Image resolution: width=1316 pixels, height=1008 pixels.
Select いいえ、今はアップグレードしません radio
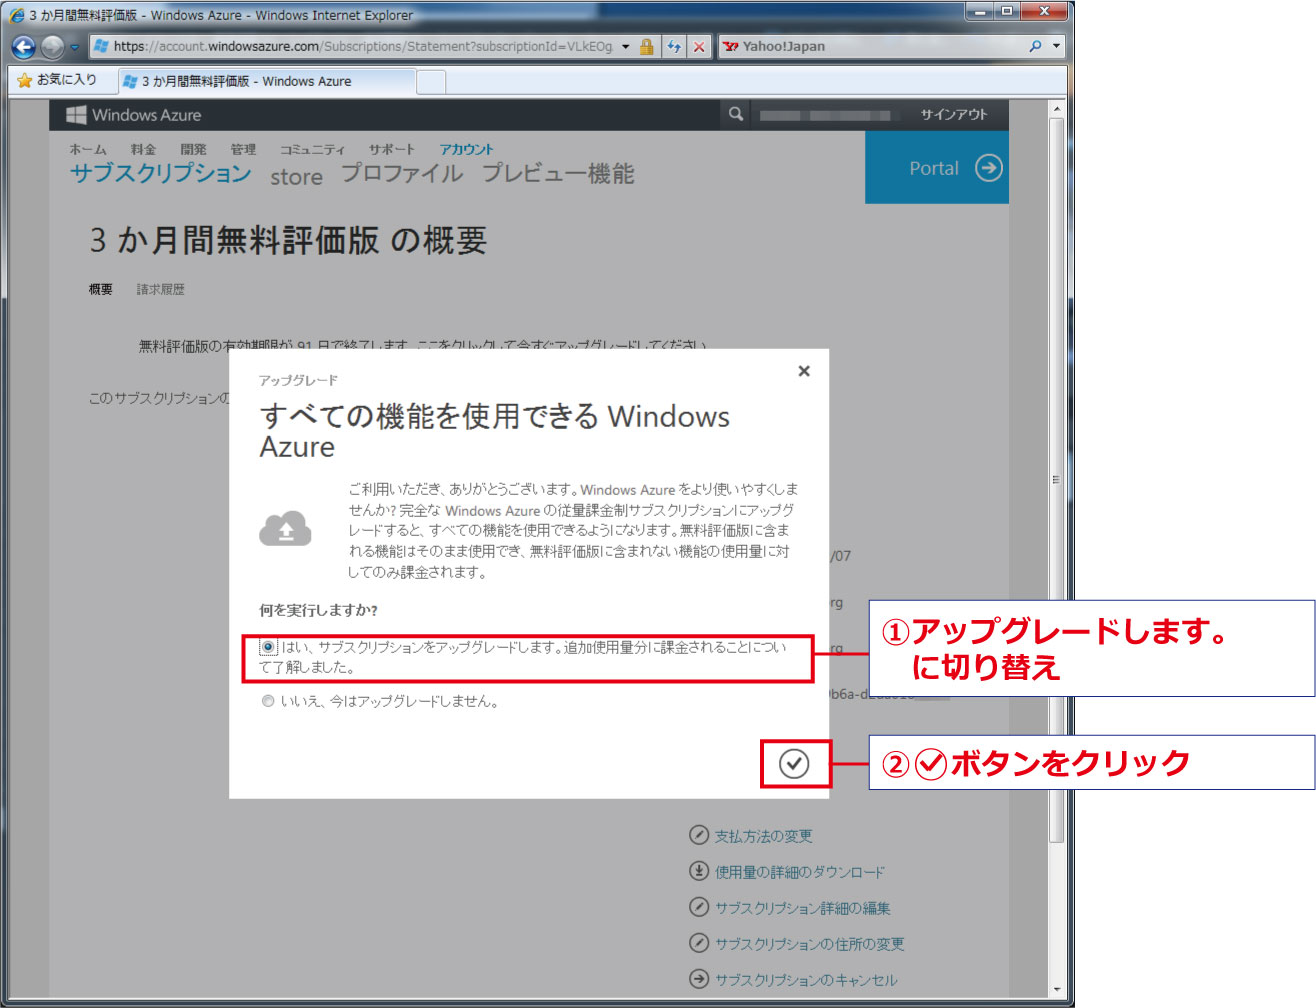(x=268, y=701)
